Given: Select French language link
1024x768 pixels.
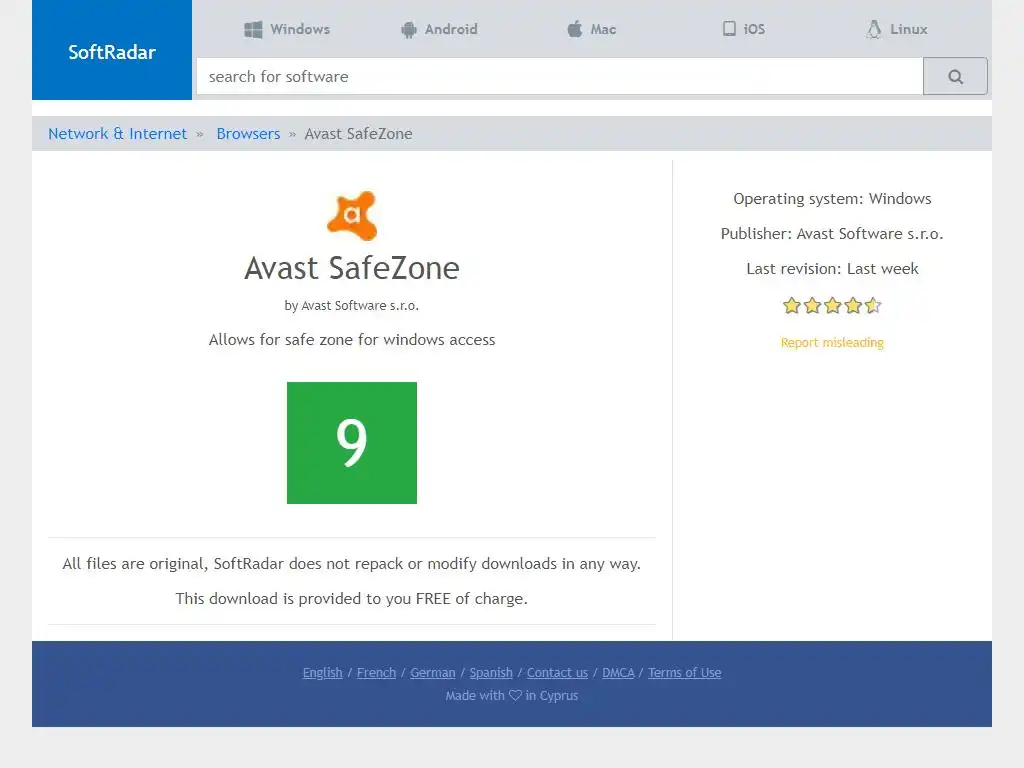Looking at the screenshot, I should click(376, 673).
